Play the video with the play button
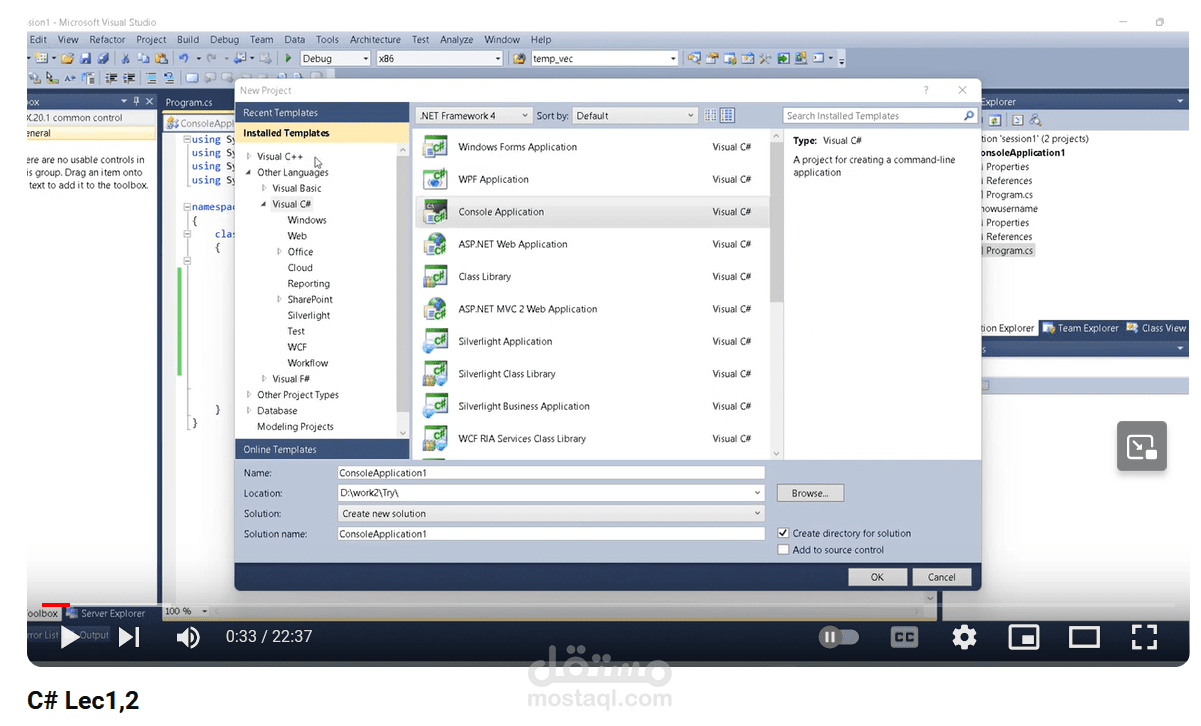 [x=69, y=637]
